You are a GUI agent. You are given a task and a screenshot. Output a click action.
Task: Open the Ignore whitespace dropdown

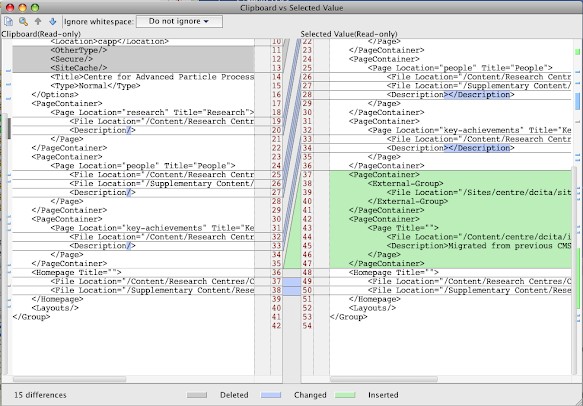point(179,22)
